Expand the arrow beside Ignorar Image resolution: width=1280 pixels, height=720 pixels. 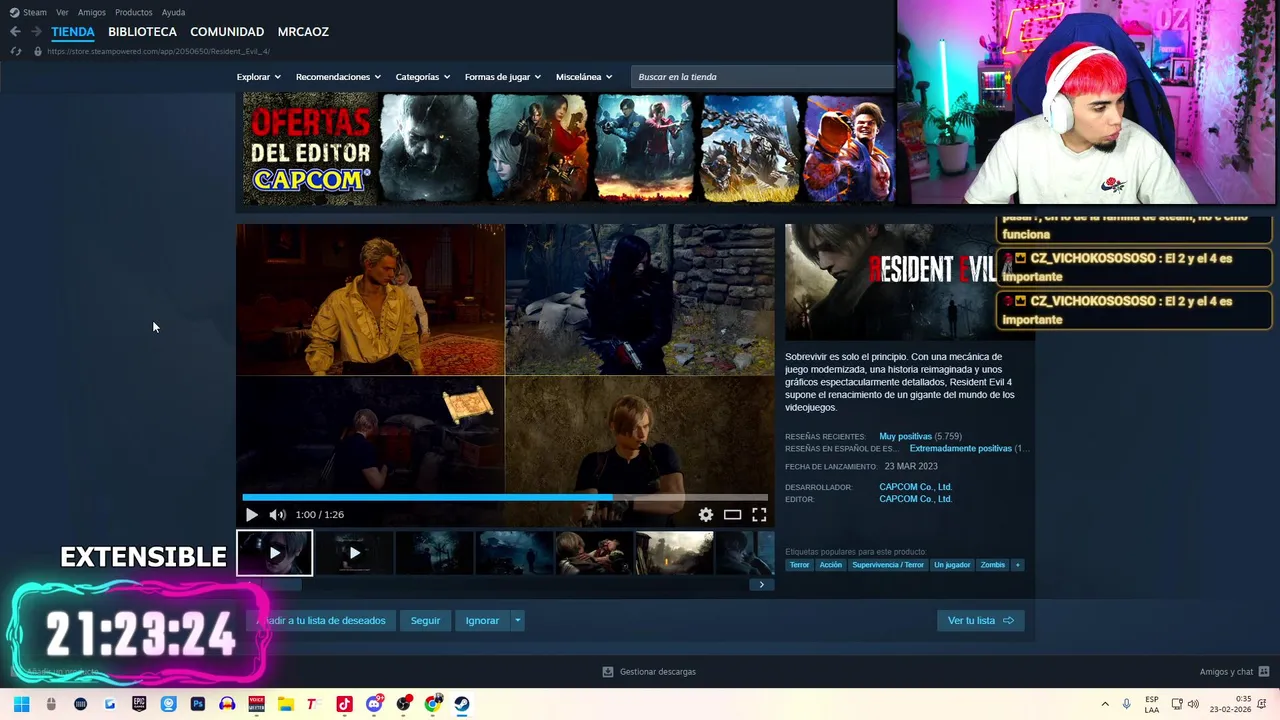(x=517, y=621)
